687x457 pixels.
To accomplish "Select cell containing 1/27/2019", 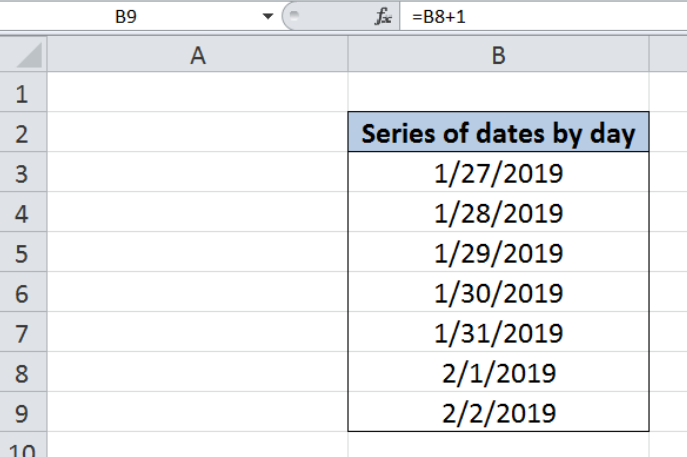I will click(x=499, y=172).
